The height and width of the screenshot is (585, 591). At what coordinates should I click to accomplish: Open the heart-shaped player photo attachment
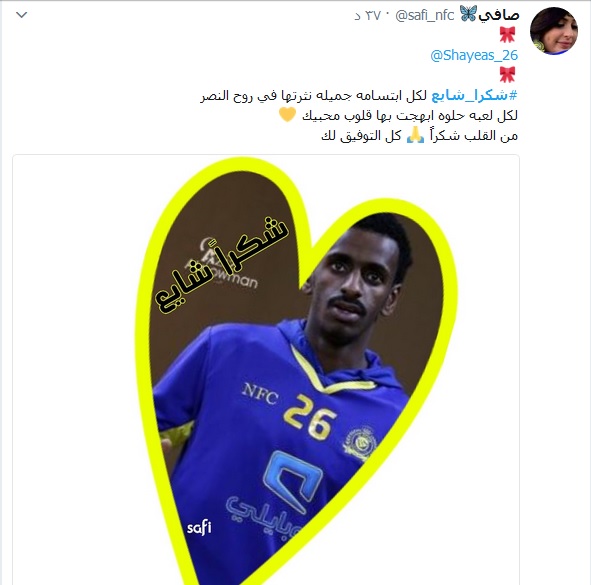[266, 369]
